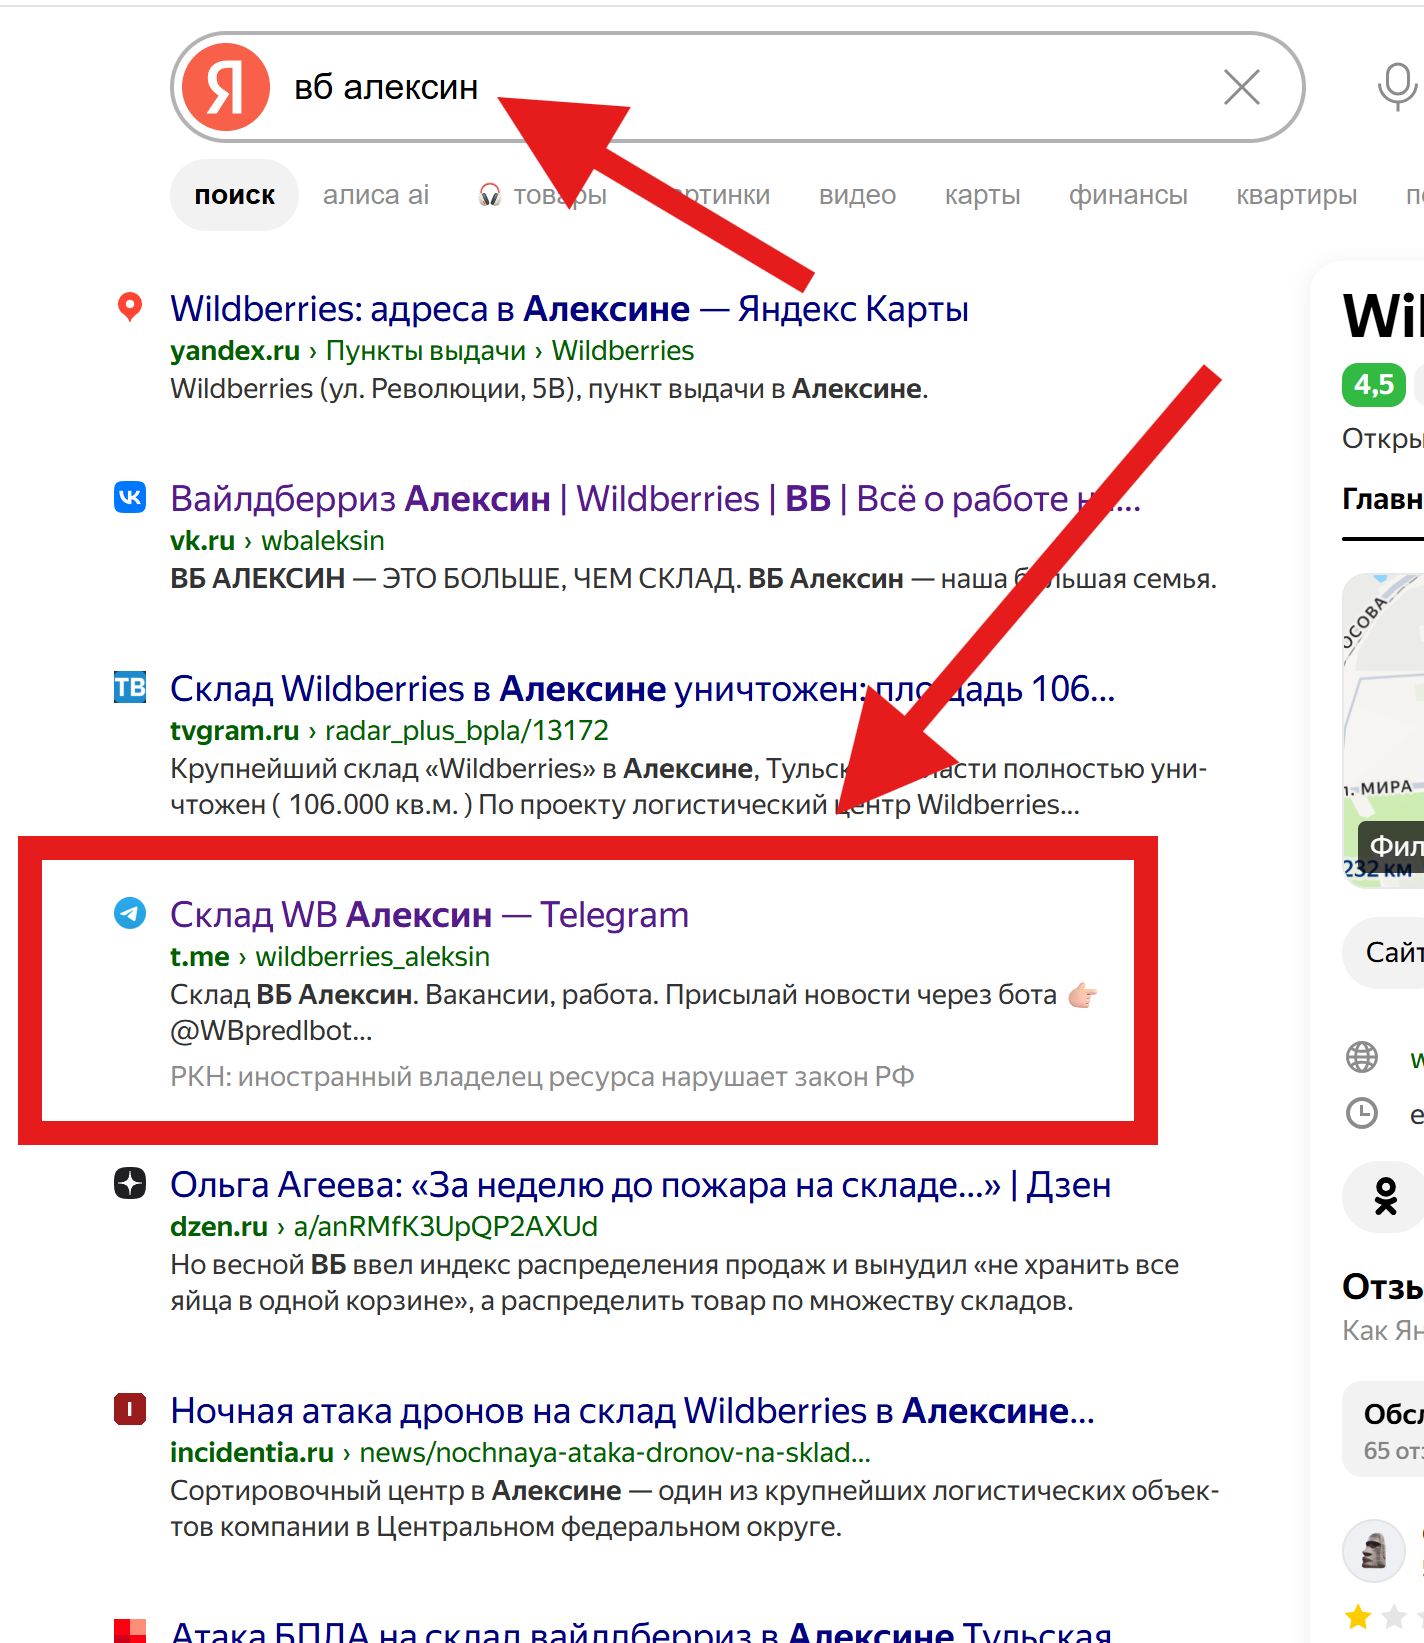Activate voice search microphone icon

[1397, 87]
